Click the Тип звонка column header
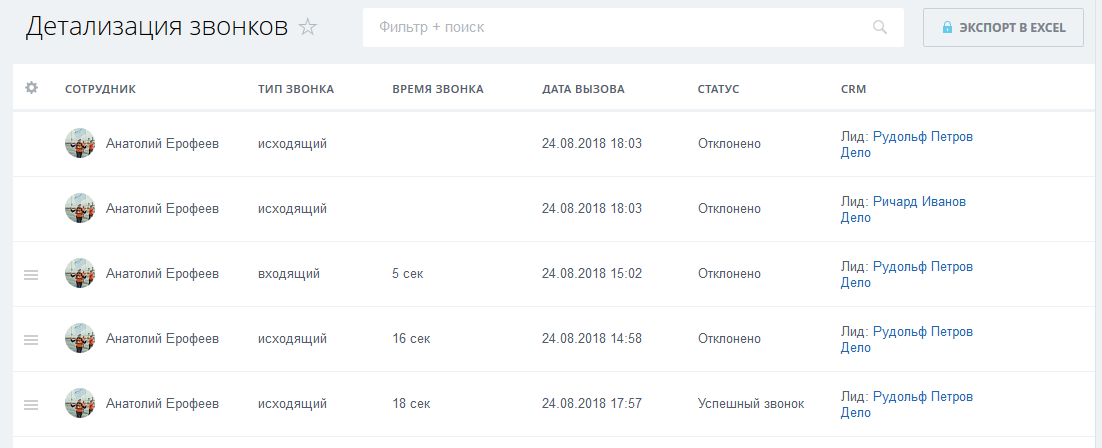The width and height of the screenshot is (1102, 448). pyautogui.click(x=296, y=89)
